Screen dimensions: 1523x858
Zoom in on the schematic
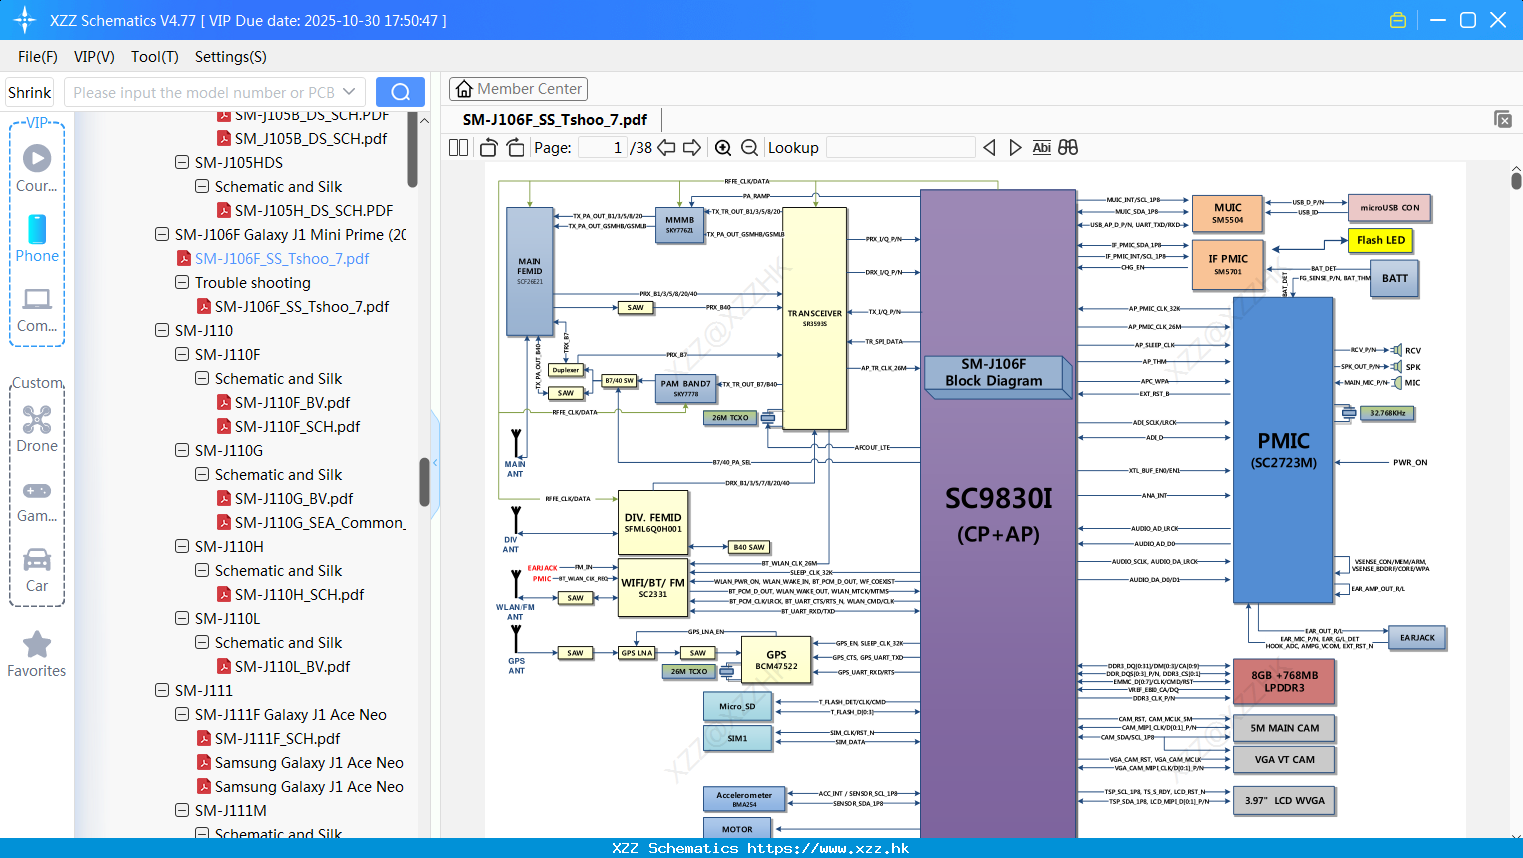(723, 148)
